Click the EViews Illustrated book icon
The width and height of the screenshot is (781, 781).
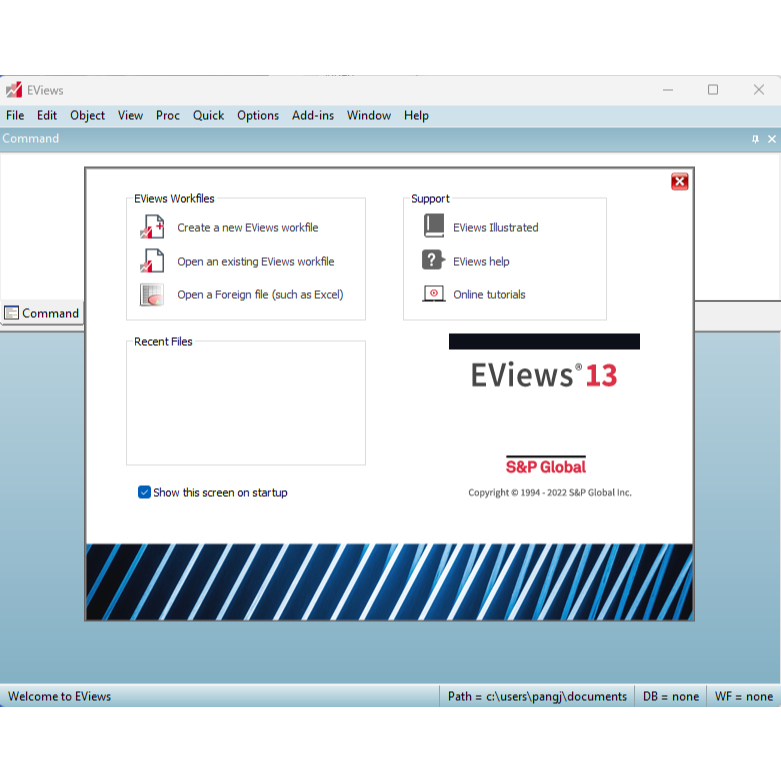point(433,227)
